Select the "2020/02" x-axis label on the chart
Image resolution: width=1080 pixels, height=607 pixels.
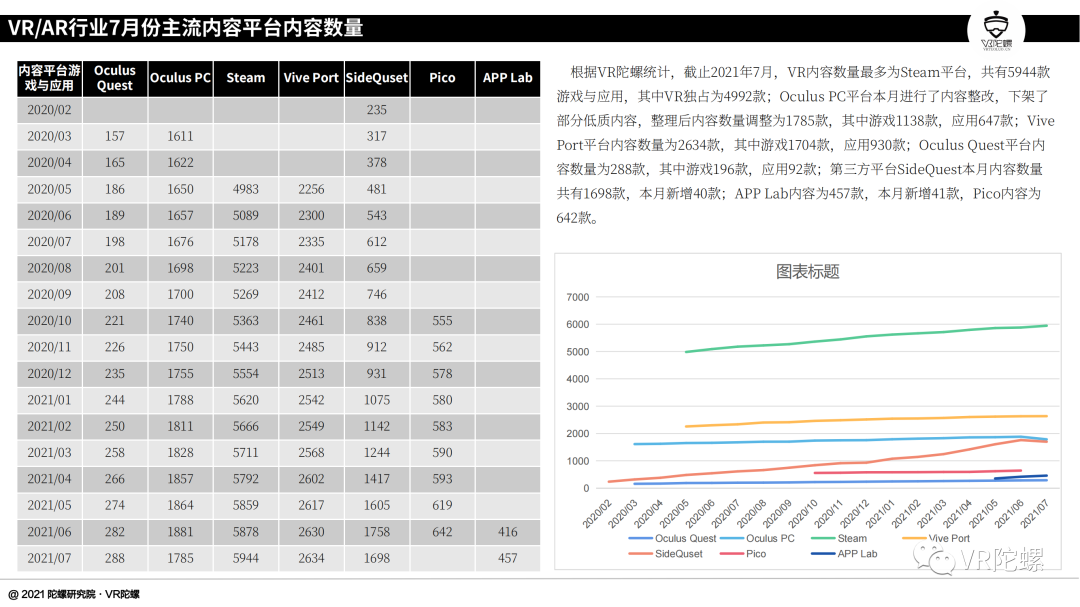coord(596,514)
